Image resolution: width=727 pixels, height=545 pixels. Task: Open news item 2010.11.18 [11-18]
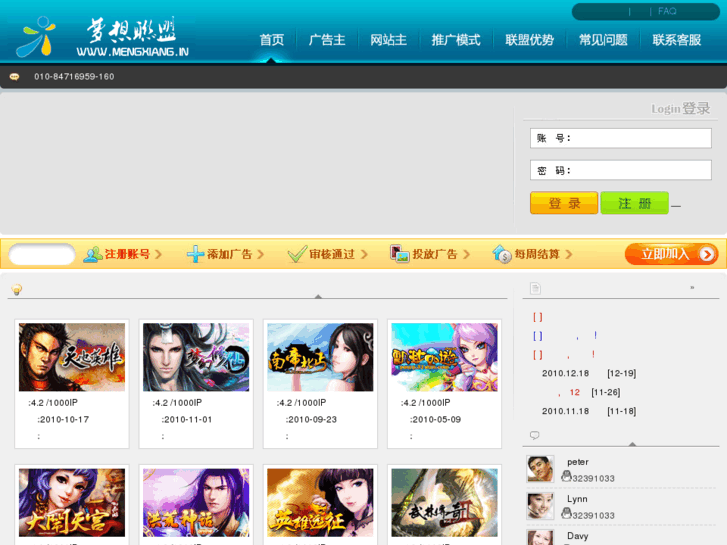pyautogui.click(x=589, y=411)
